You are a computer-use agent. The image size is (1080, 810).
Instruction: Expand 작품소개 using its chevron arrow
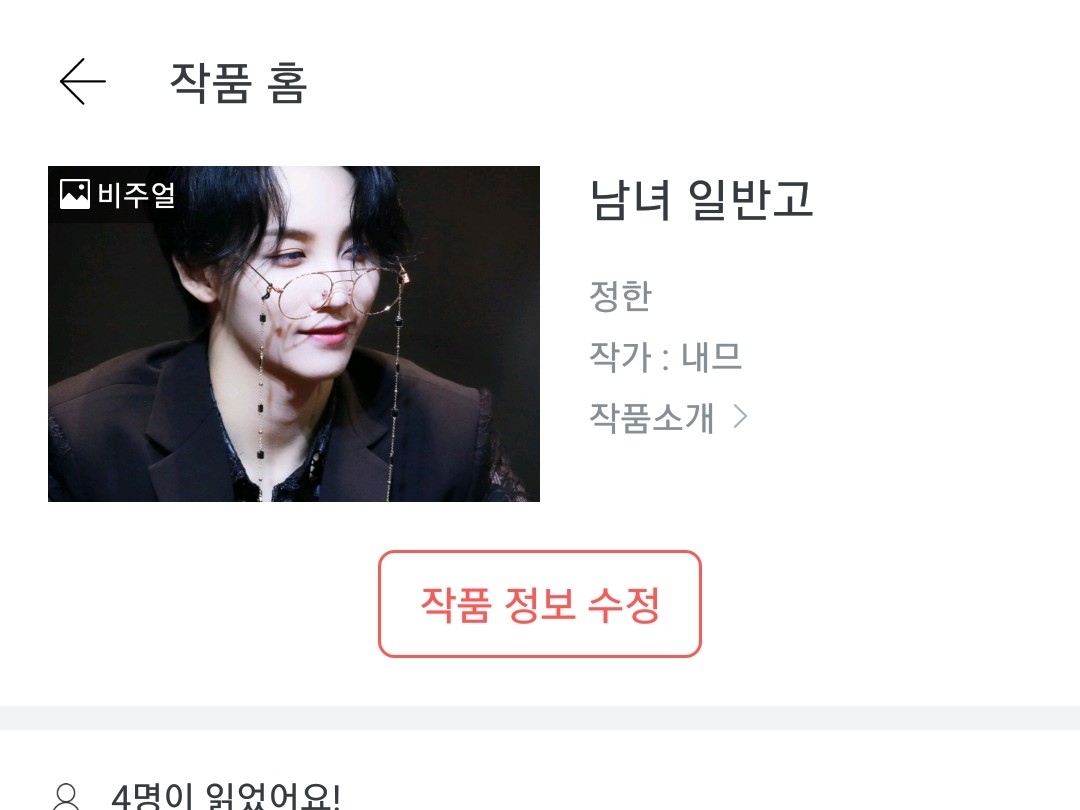pyautogui.click(x=740, y=417)
